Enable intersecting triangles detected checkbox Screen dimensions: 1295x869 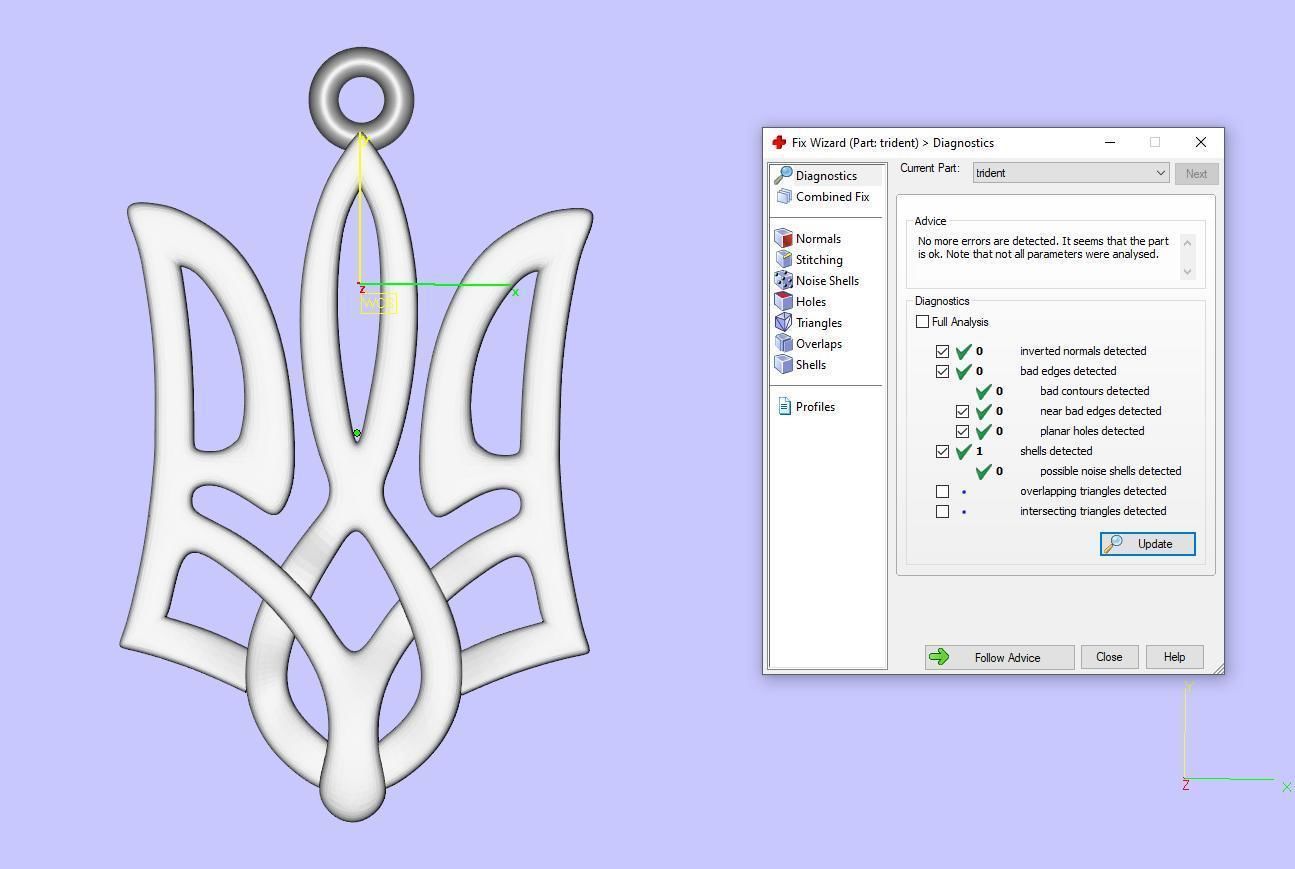click(942, 511)
